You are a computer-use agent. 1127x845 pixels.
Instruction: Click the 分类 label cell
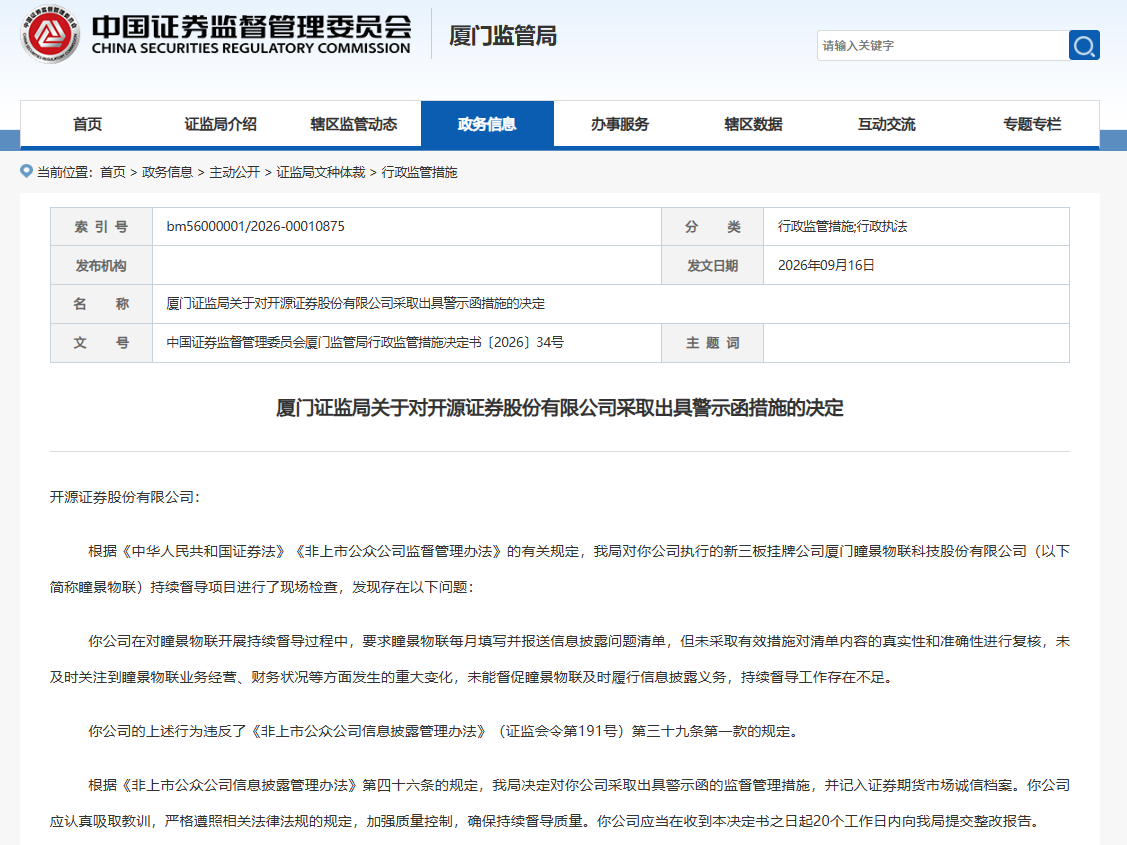click(x=712, y=227)
